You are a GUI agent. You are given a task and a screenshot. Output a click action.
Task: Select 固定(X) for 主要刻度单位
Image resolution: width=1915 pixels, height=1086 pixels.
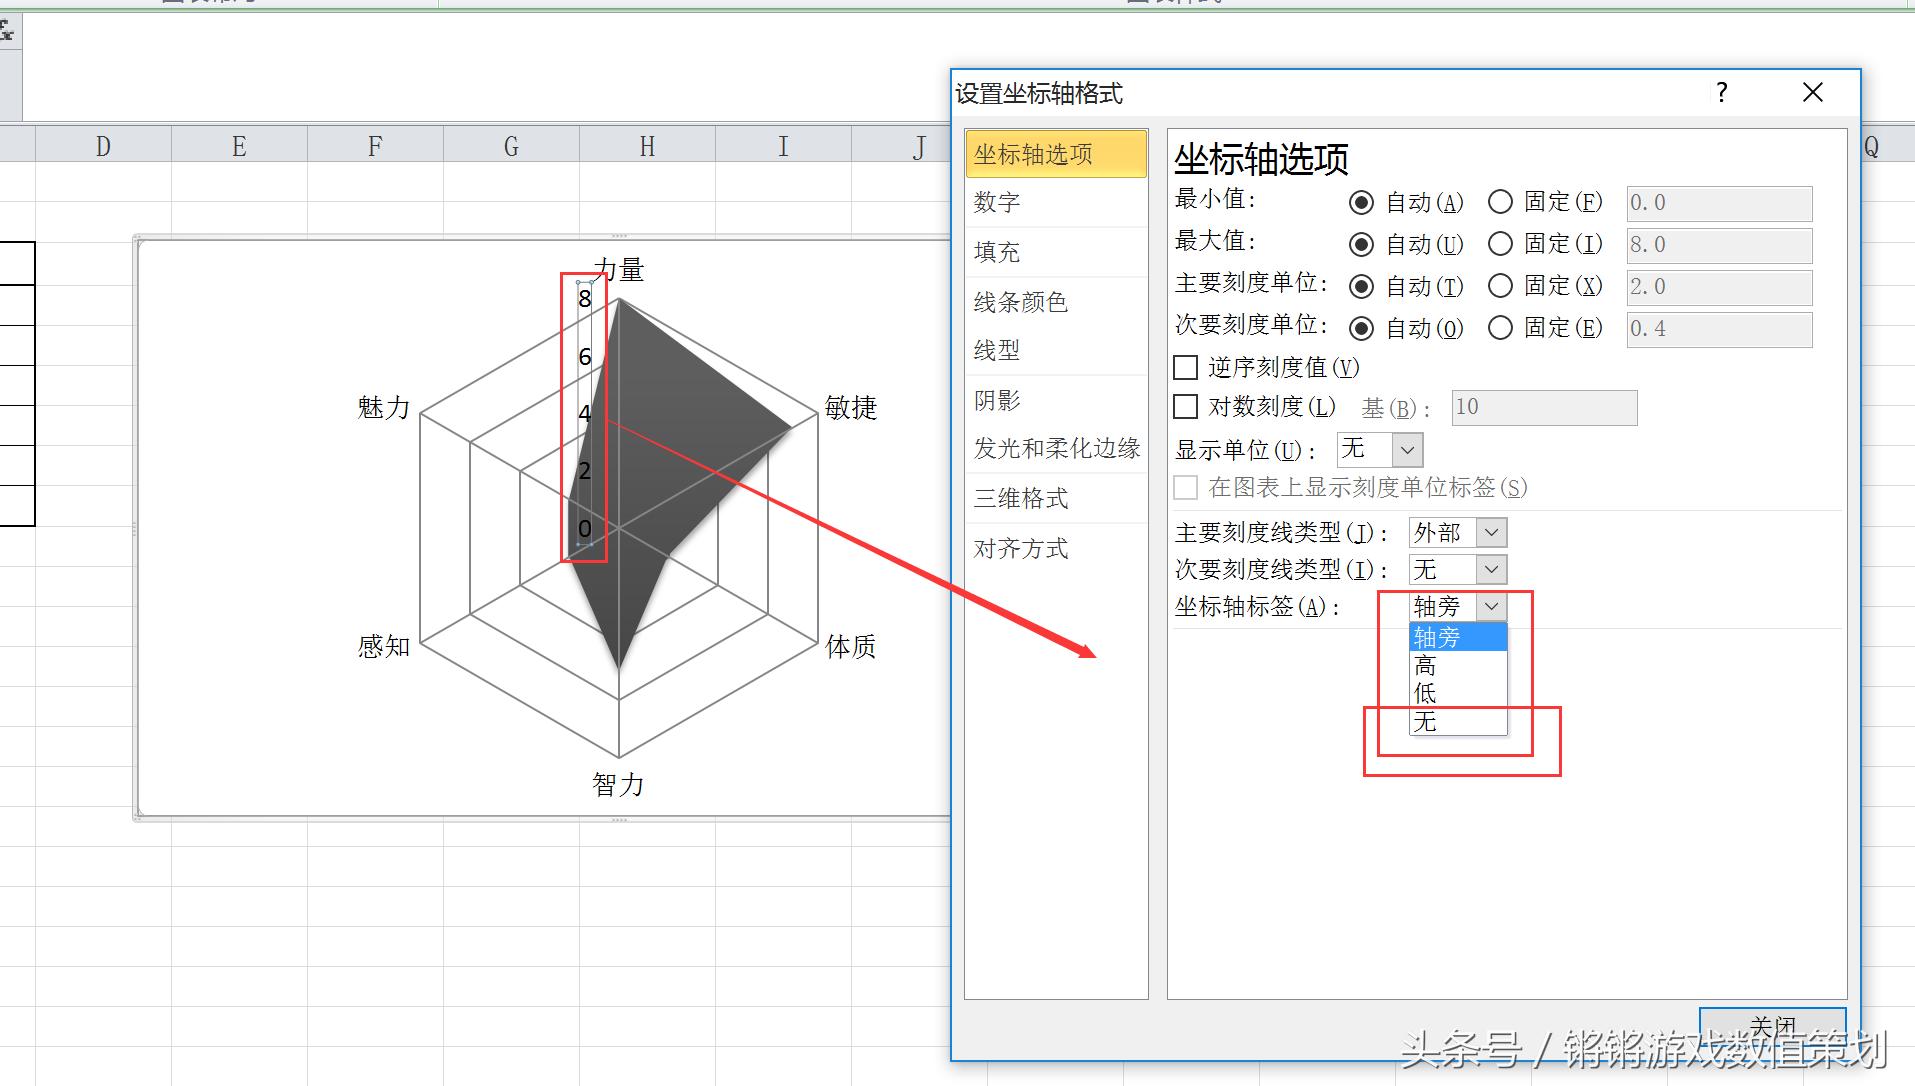tap(1500, 286)
